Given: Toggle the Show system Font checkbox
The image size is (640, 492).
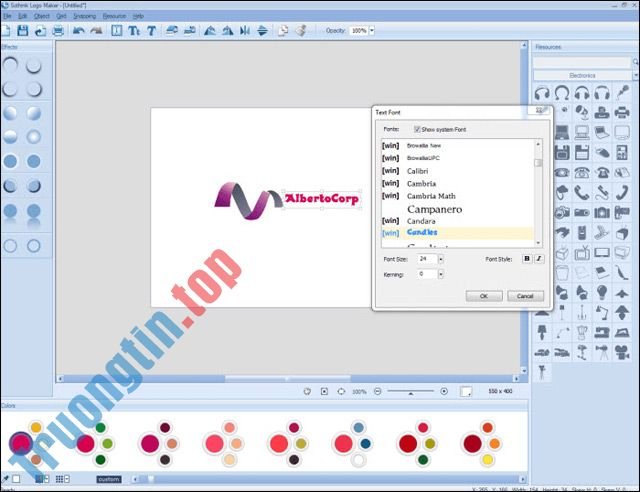Looking at the screenshot, I should [417, 129].
